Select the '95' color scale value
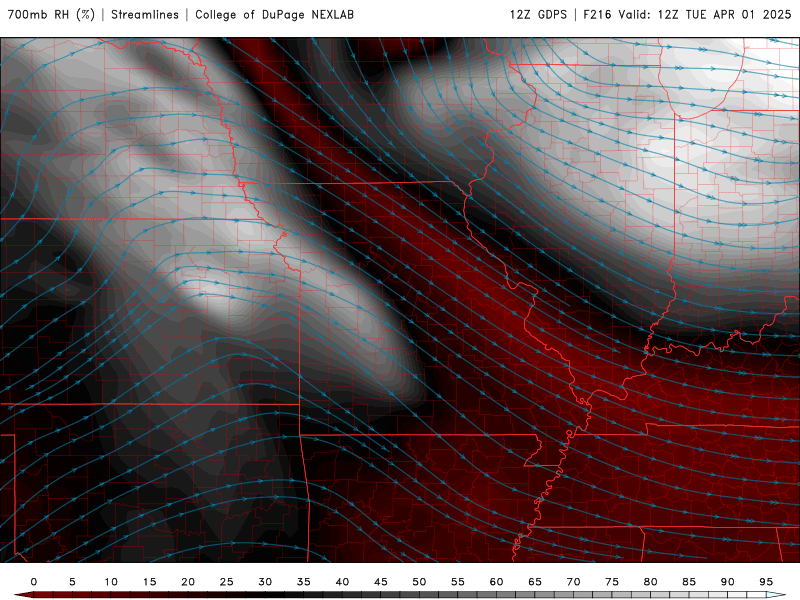The height and width of the screenshot is (600, 800). pyautogui.click(x=766, y=582)
